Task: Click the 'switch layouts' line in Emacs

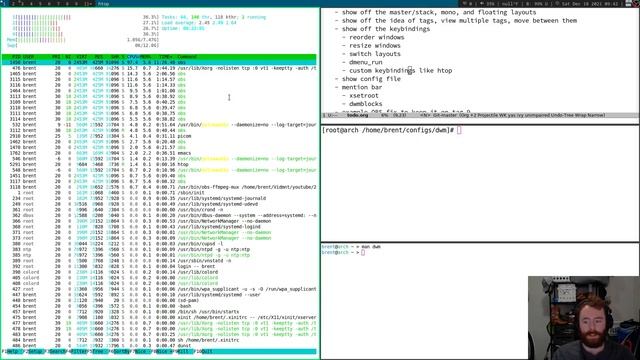Action: tap(371, 54)
